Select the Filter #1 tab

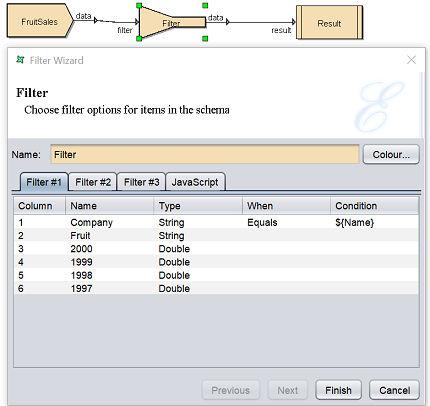(44, 182)
